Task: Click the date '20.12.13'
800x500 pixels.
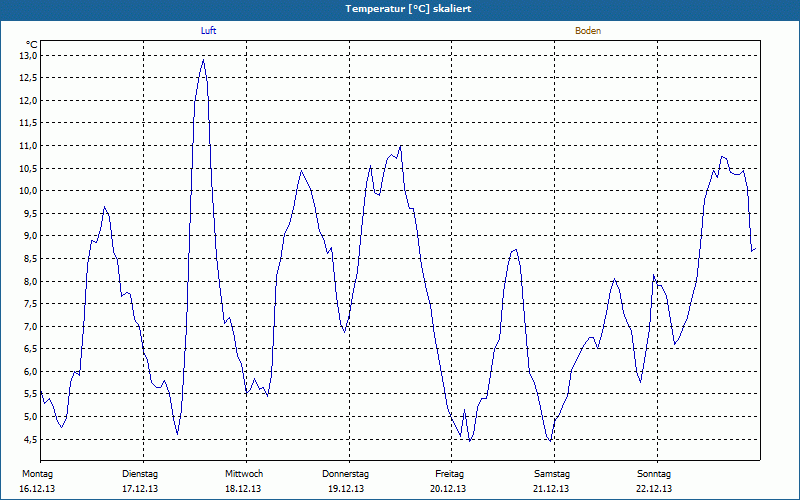Action: (x=448, y=489)
